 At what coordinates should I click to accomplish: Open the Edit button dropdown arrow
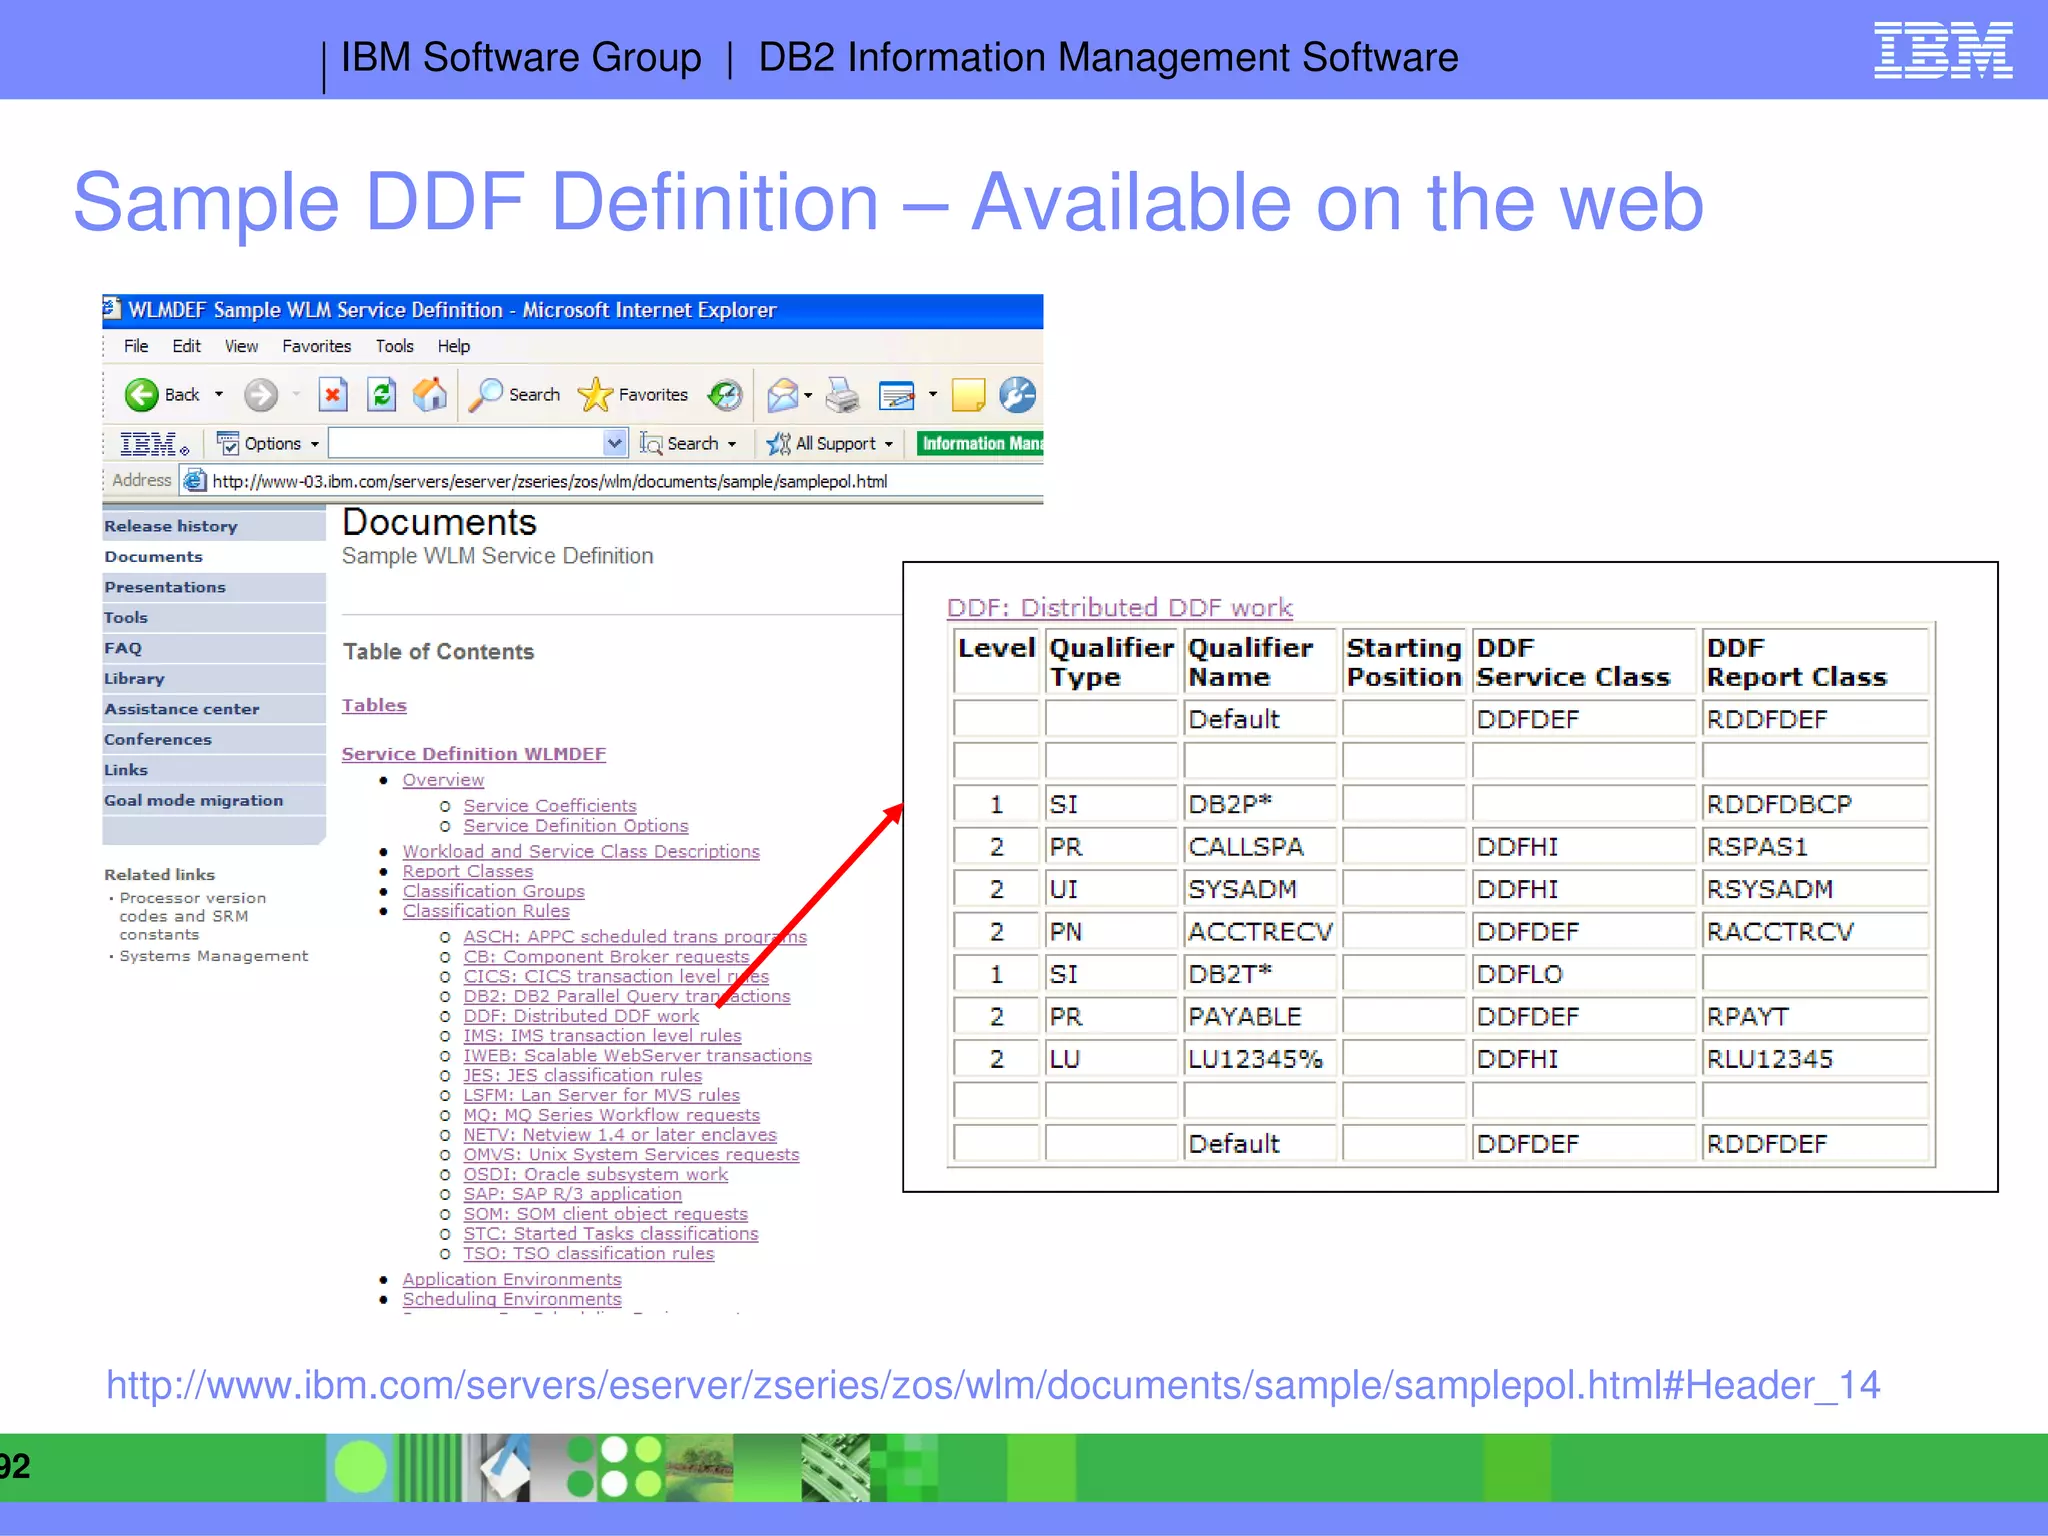click(x=933, y=395)
